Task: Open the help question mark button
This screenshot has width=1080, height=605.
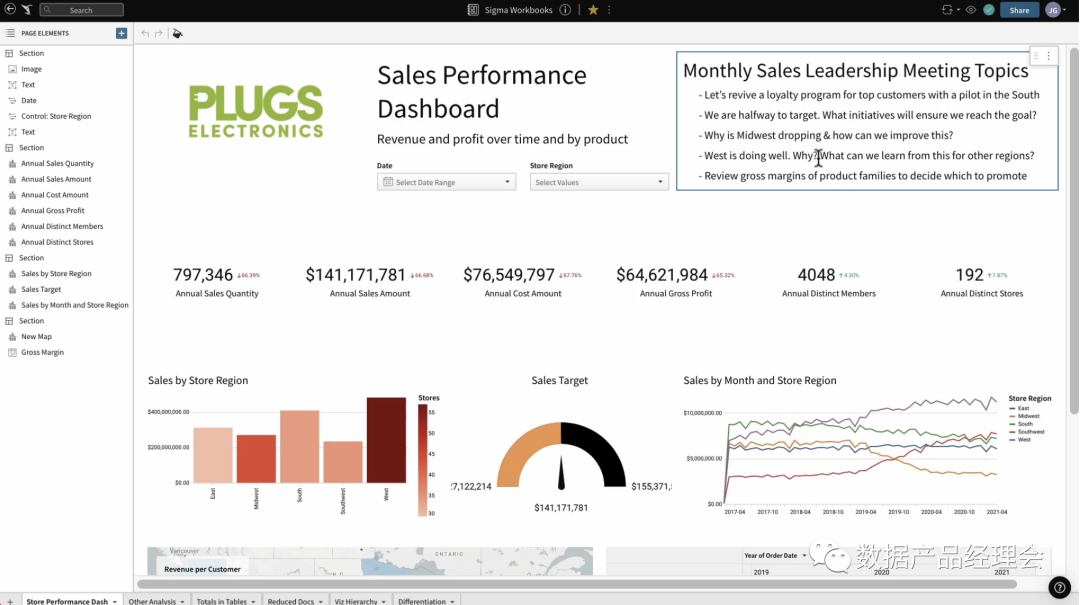Action: (1059, 587)
